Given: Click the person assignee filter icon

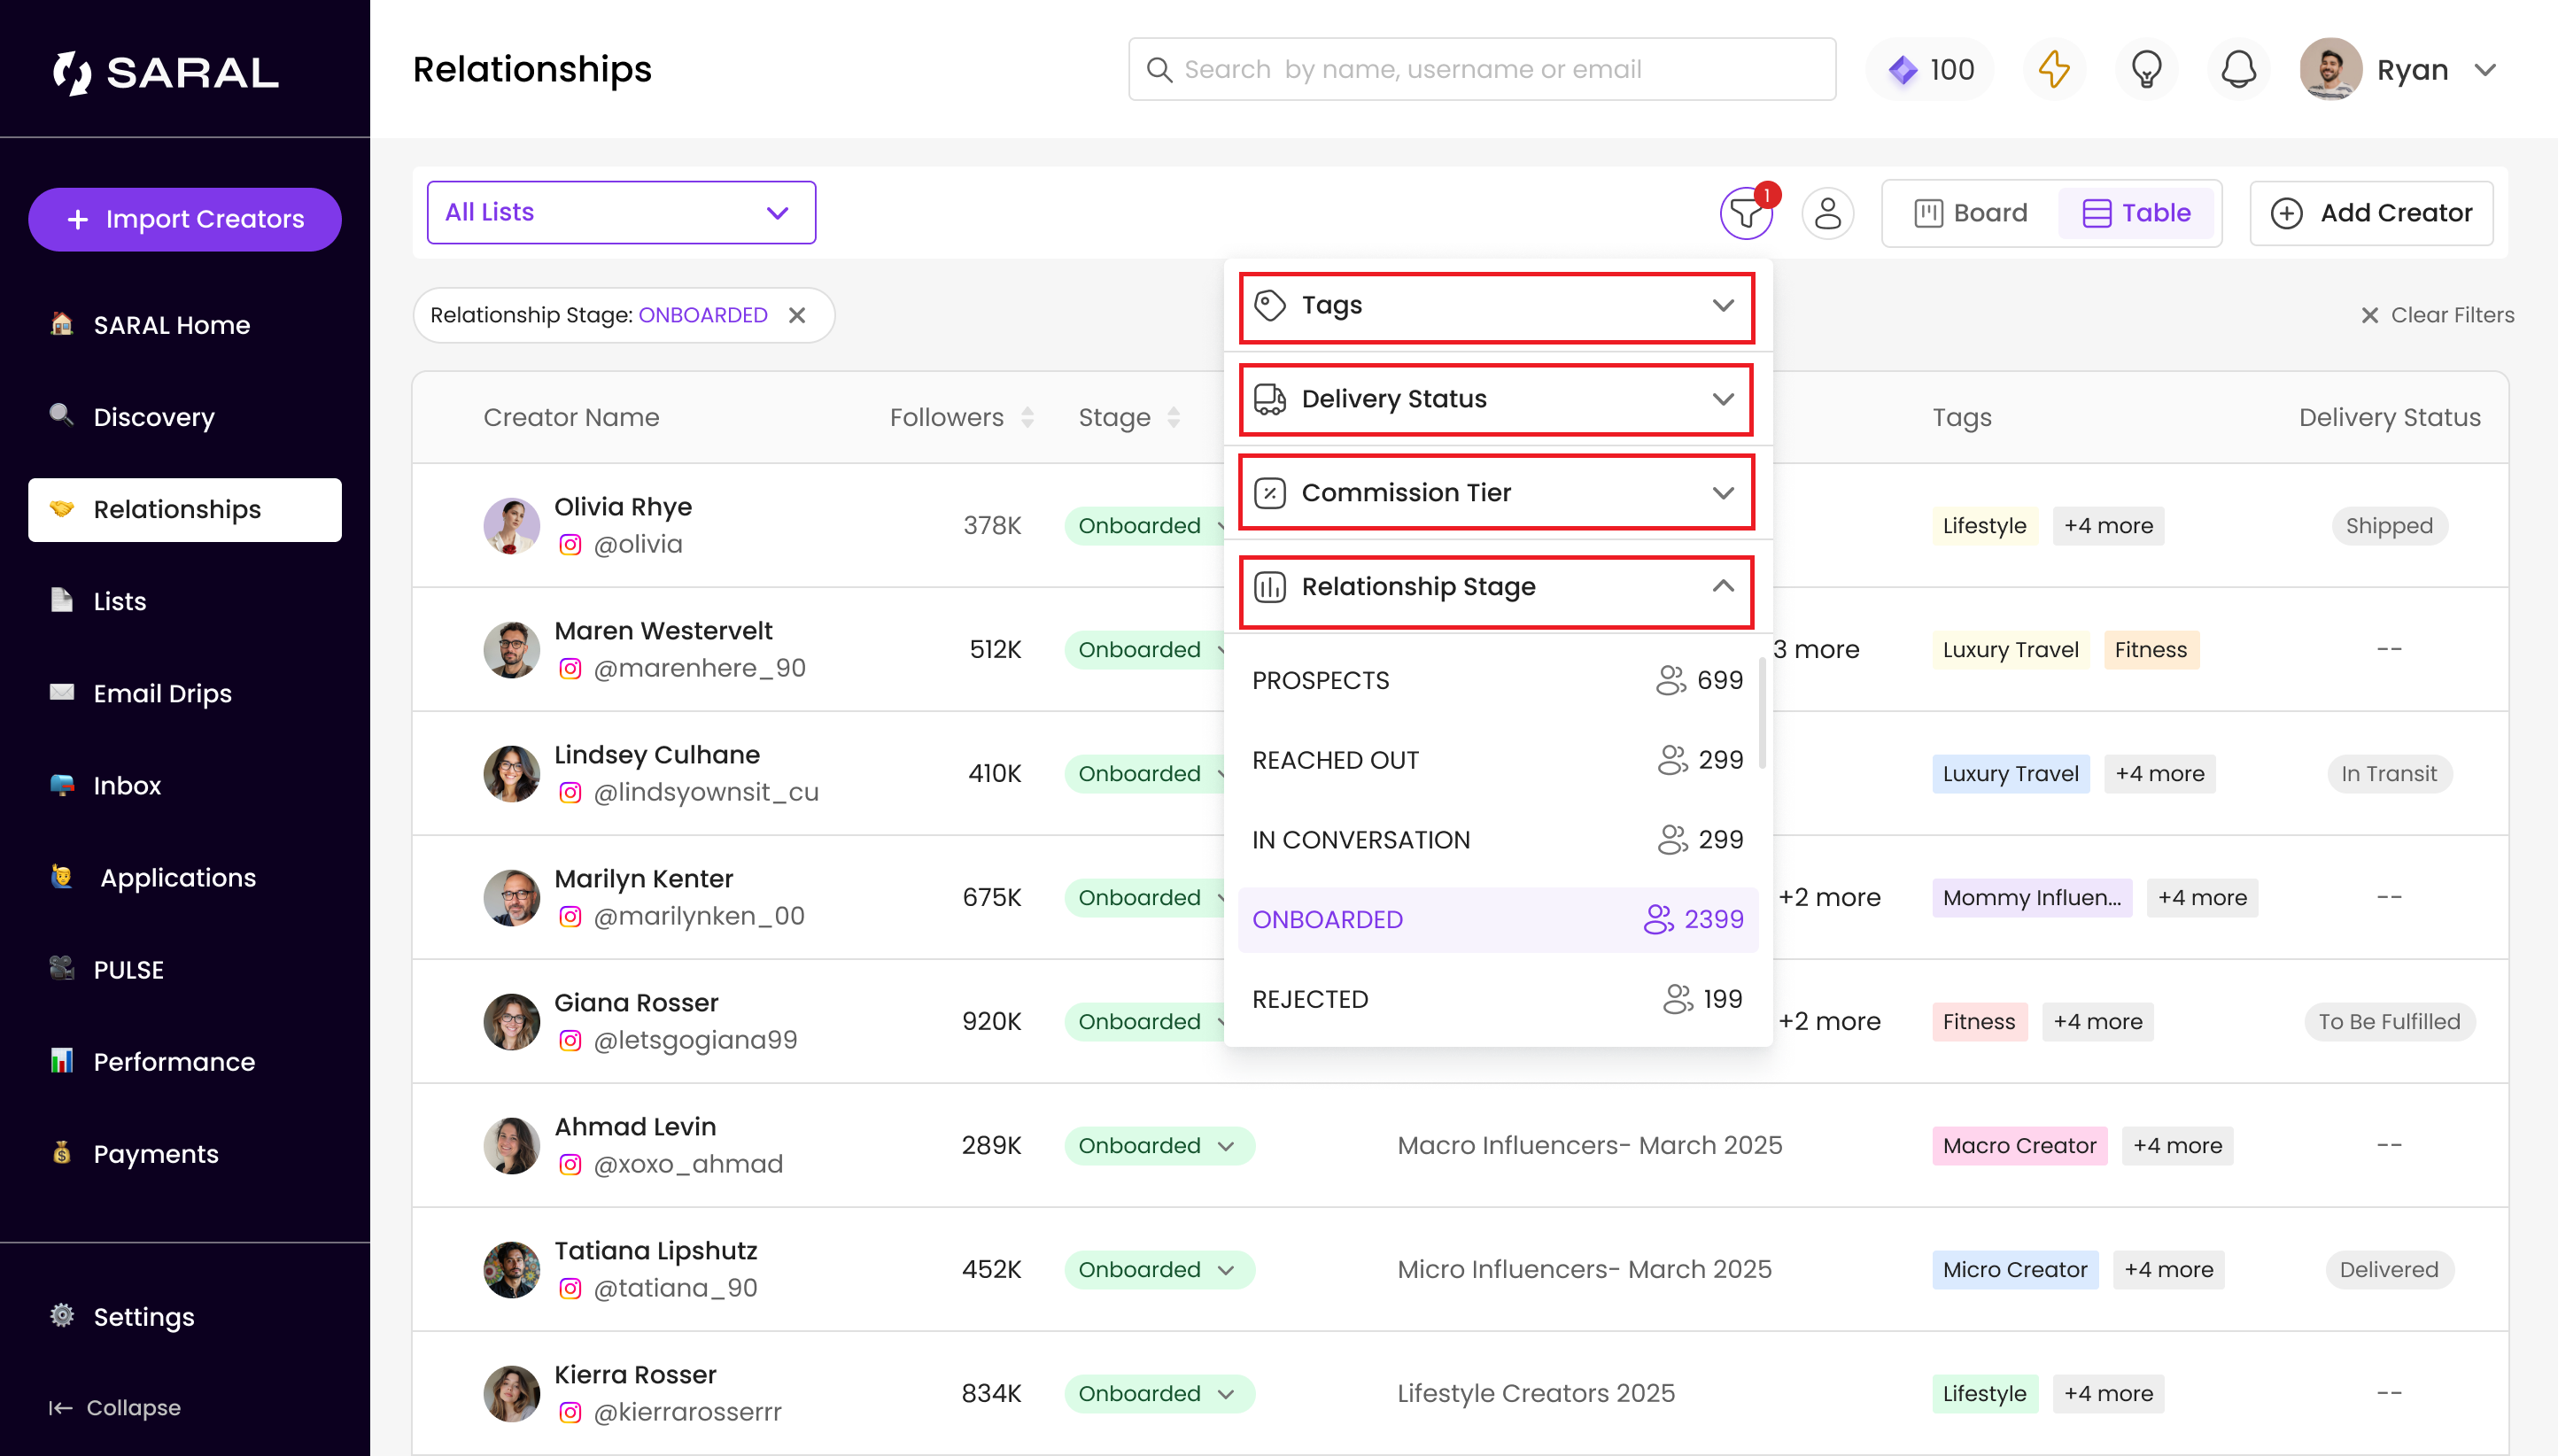Looking at the screenshot, I should coord(1827,213).
